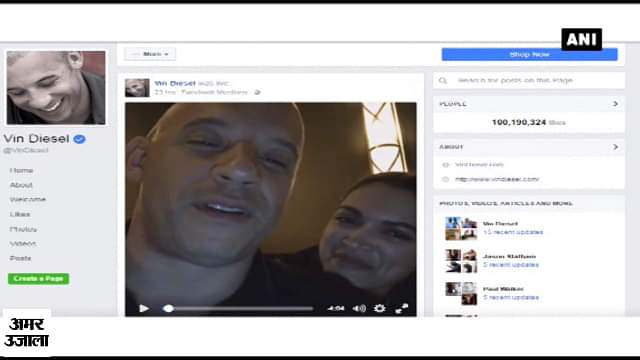Open the vindiesel.com website link
Viewport: 640px width, 360px height.
[497, 179]
